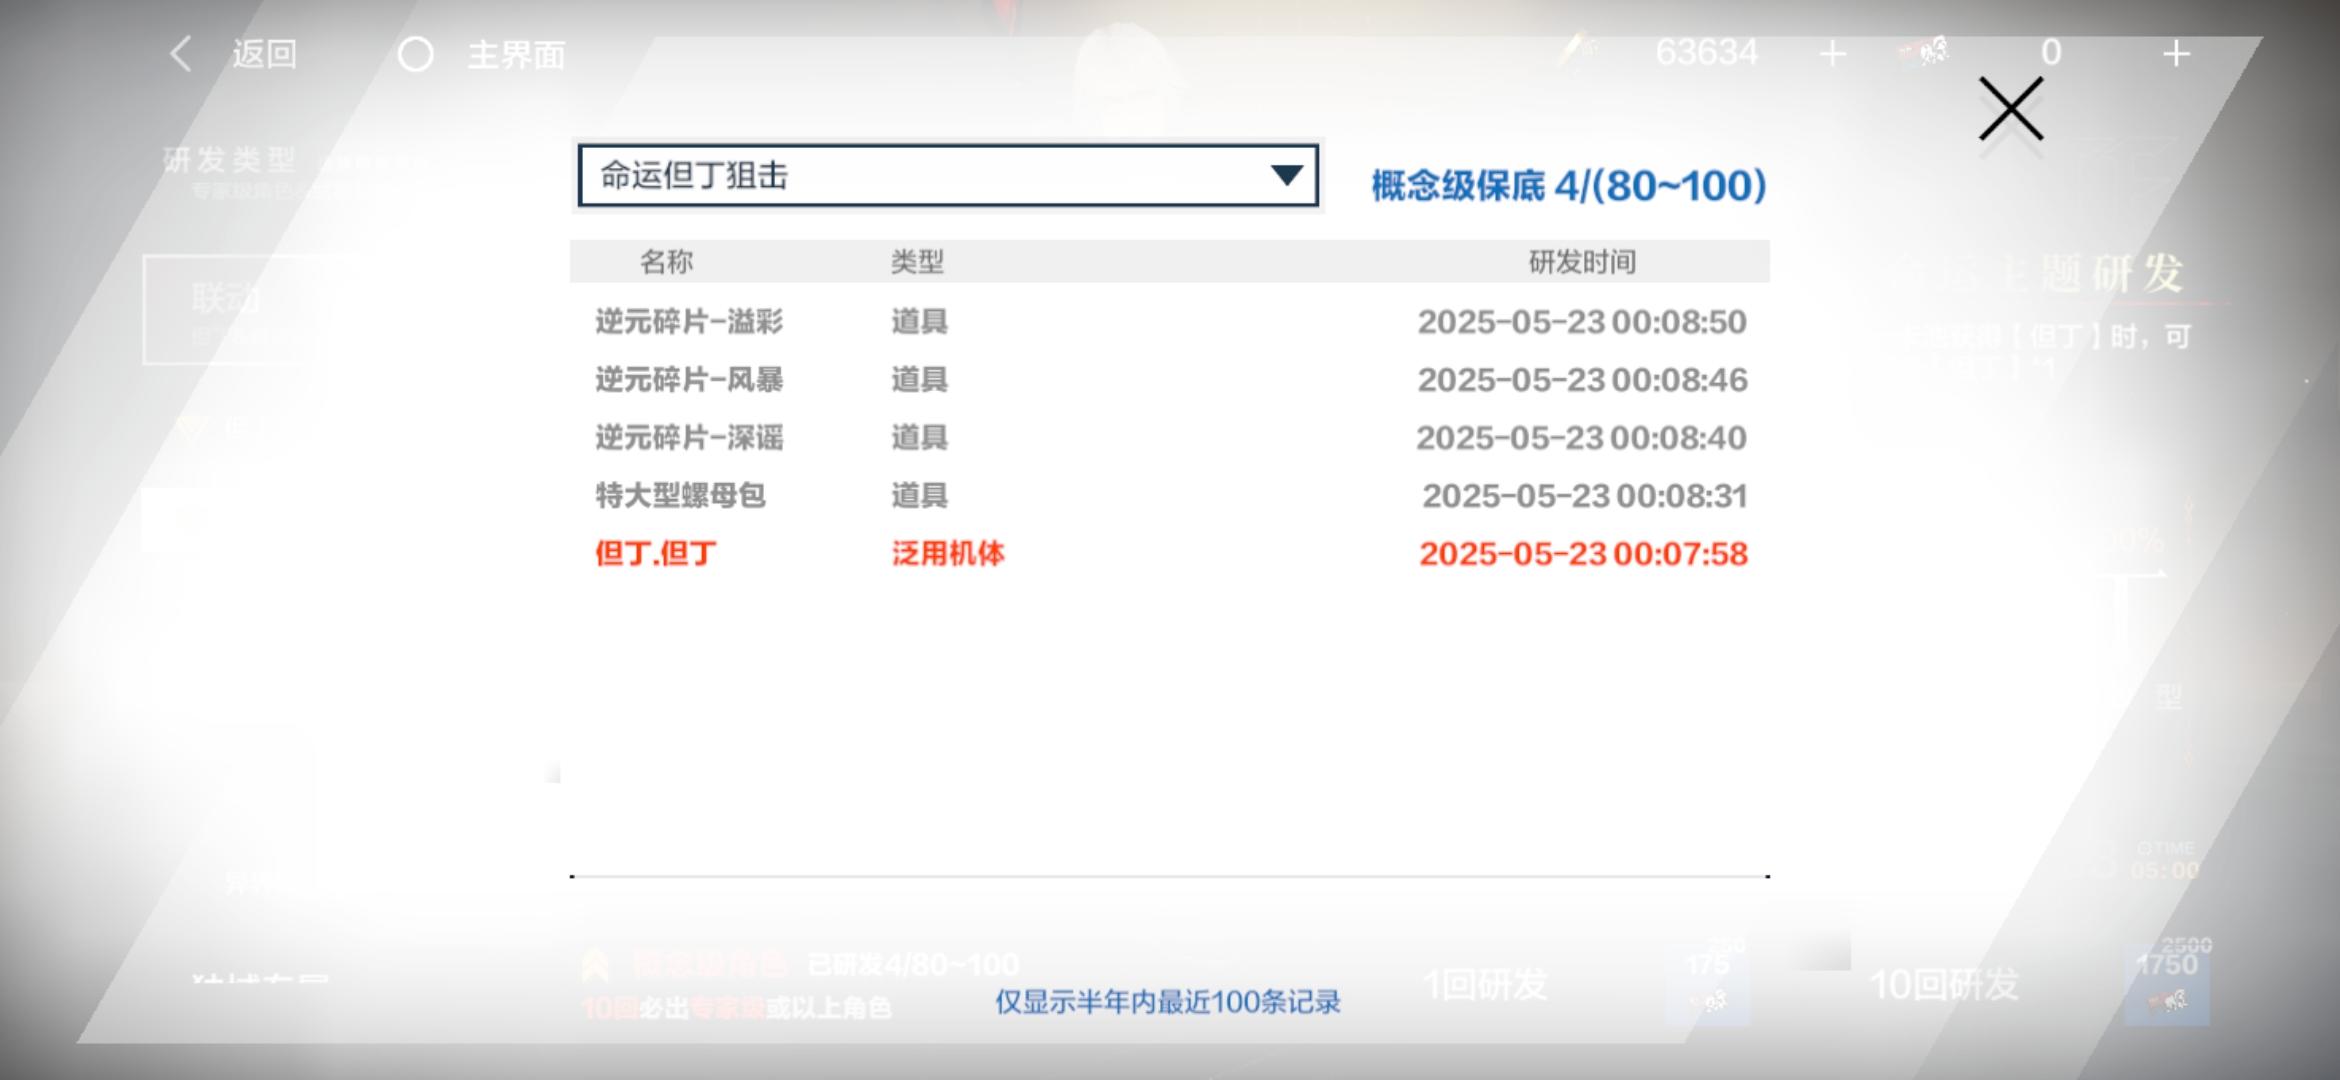The height and width of the screenshot is (1080, 2340).
Task: Select the 逆元碎片-深谣 record row
Action: coord(1170,438)
